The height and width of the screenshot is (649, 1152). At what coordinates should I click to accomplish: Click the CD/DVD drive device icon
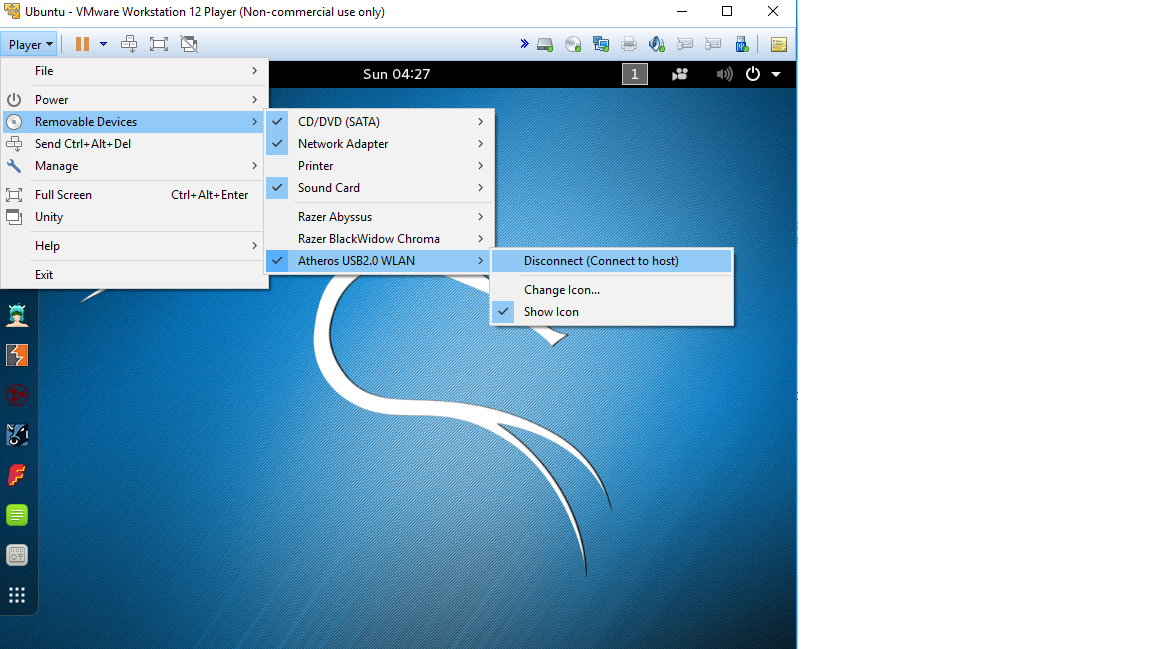pos(573,45)
